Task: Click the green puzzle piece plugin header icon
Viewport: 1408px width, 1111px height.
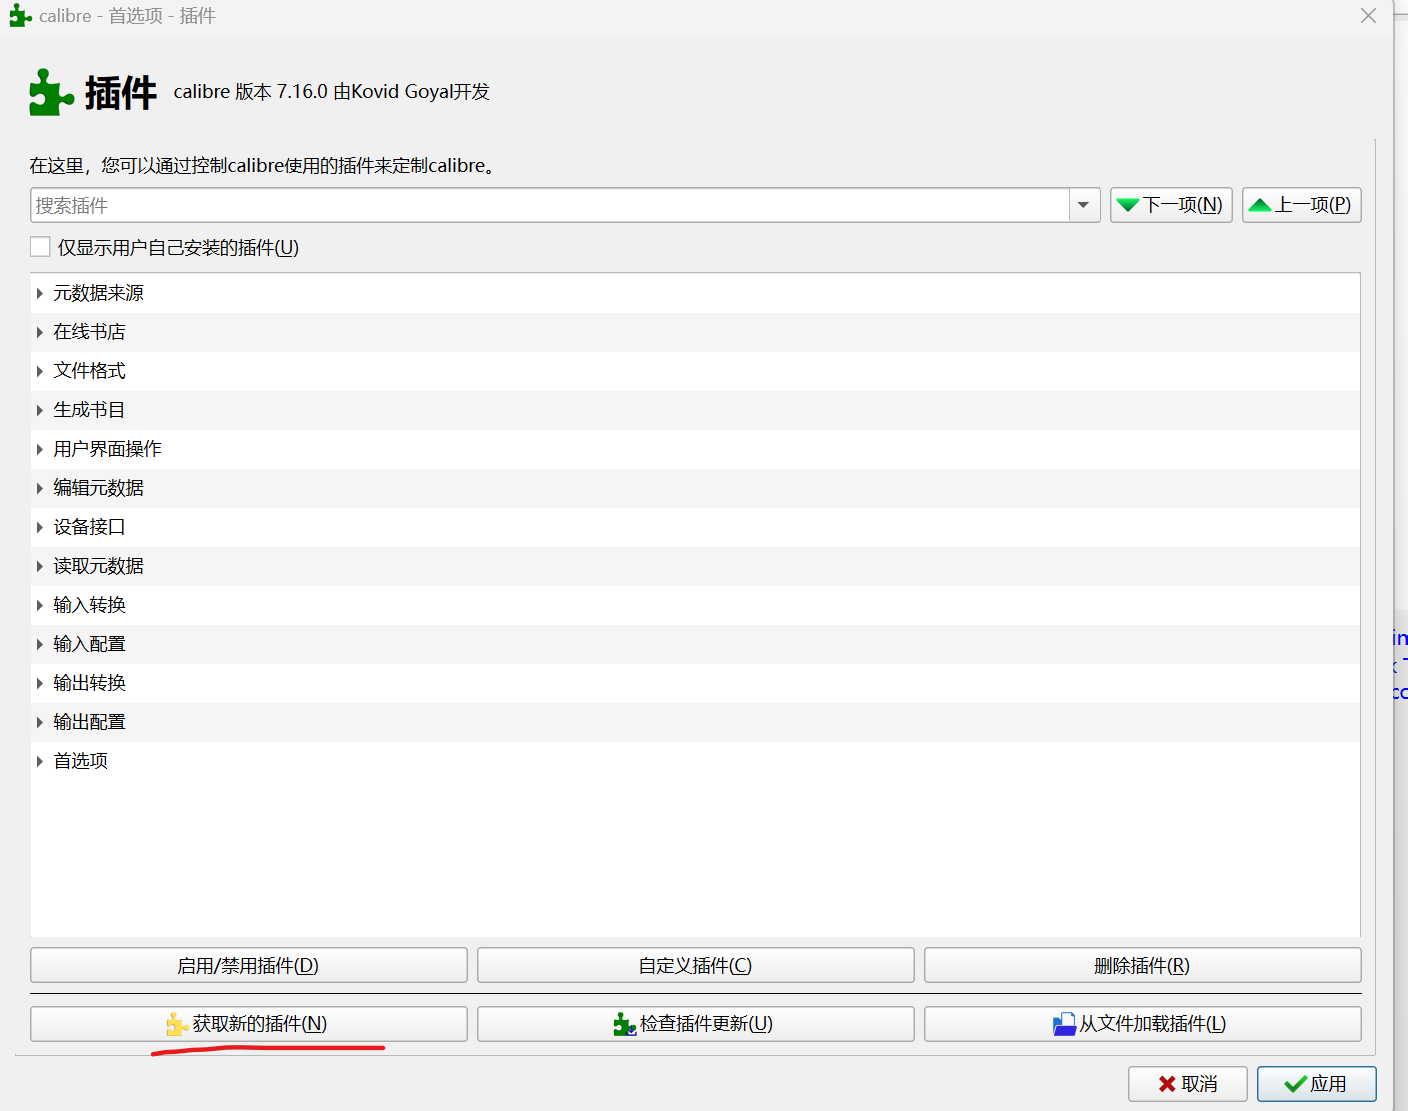Action: tap(51, 92)
